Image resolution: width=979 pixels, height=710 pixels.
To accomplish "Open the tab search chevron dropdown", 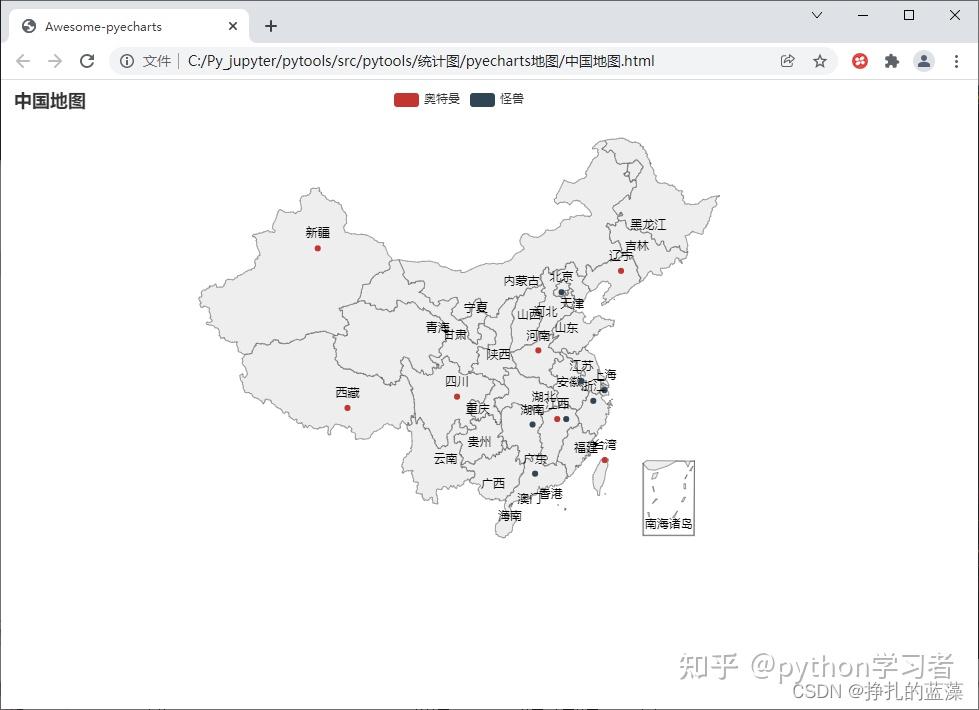I will click(x=817, y=15).
